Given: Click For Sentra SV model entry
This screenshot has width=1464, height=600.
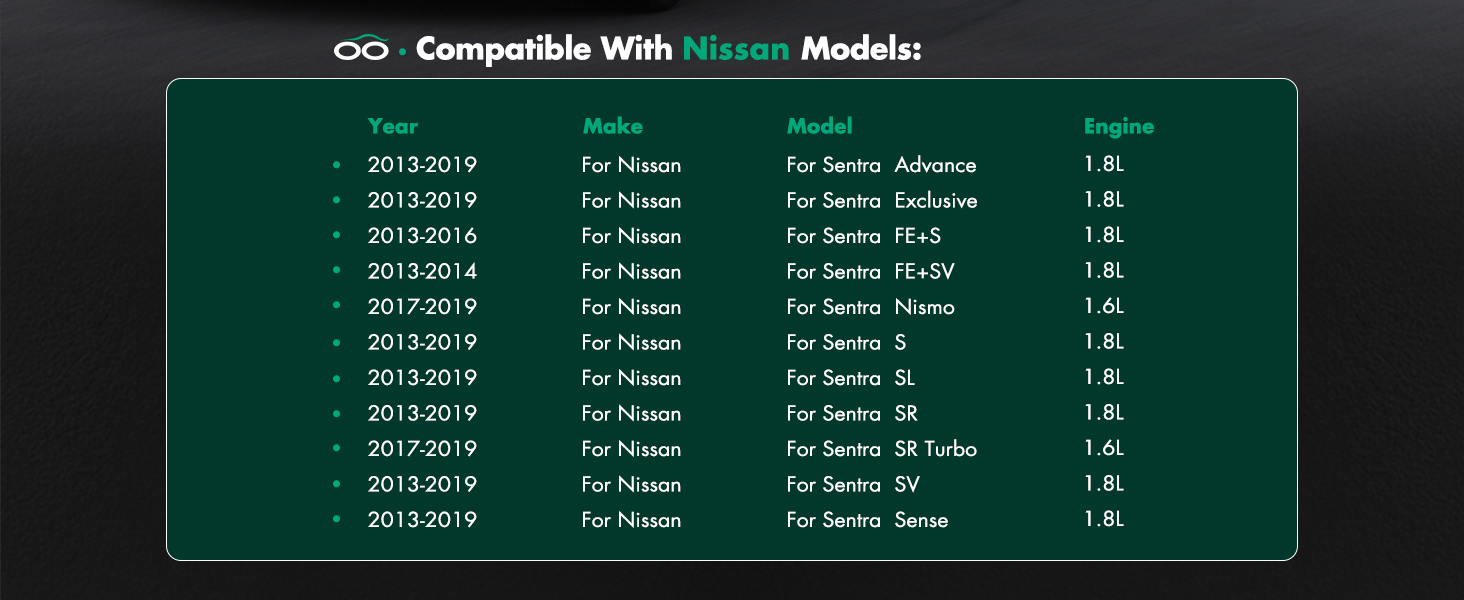Looking at the screenshot, I should [x=853, y=484].
